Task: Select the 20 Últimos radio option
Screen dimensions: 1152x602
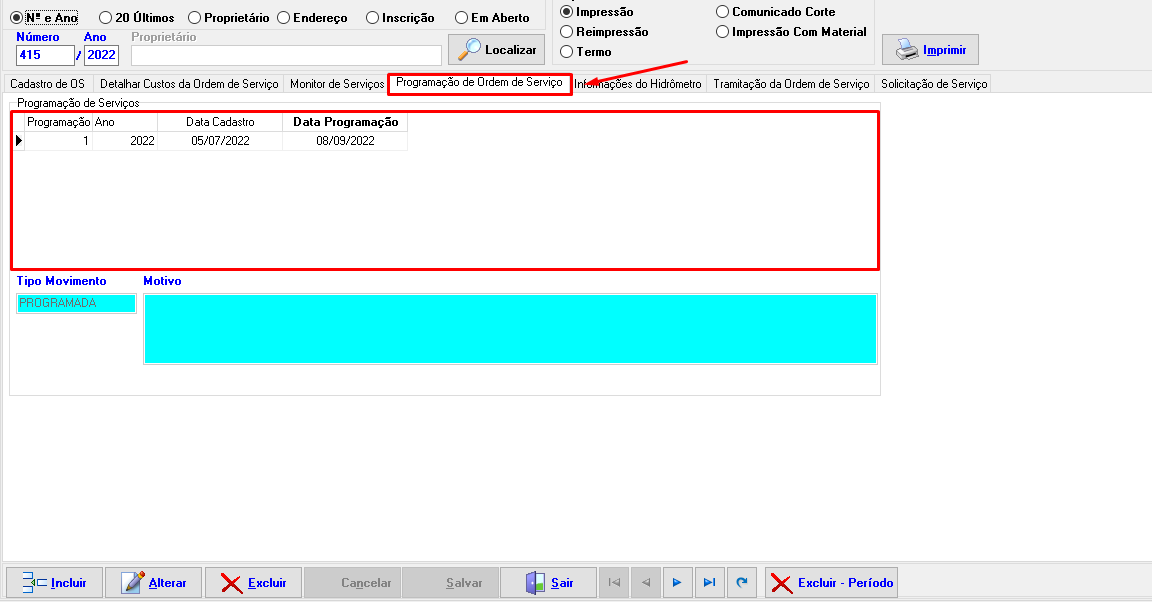Action: click(105, 18)
